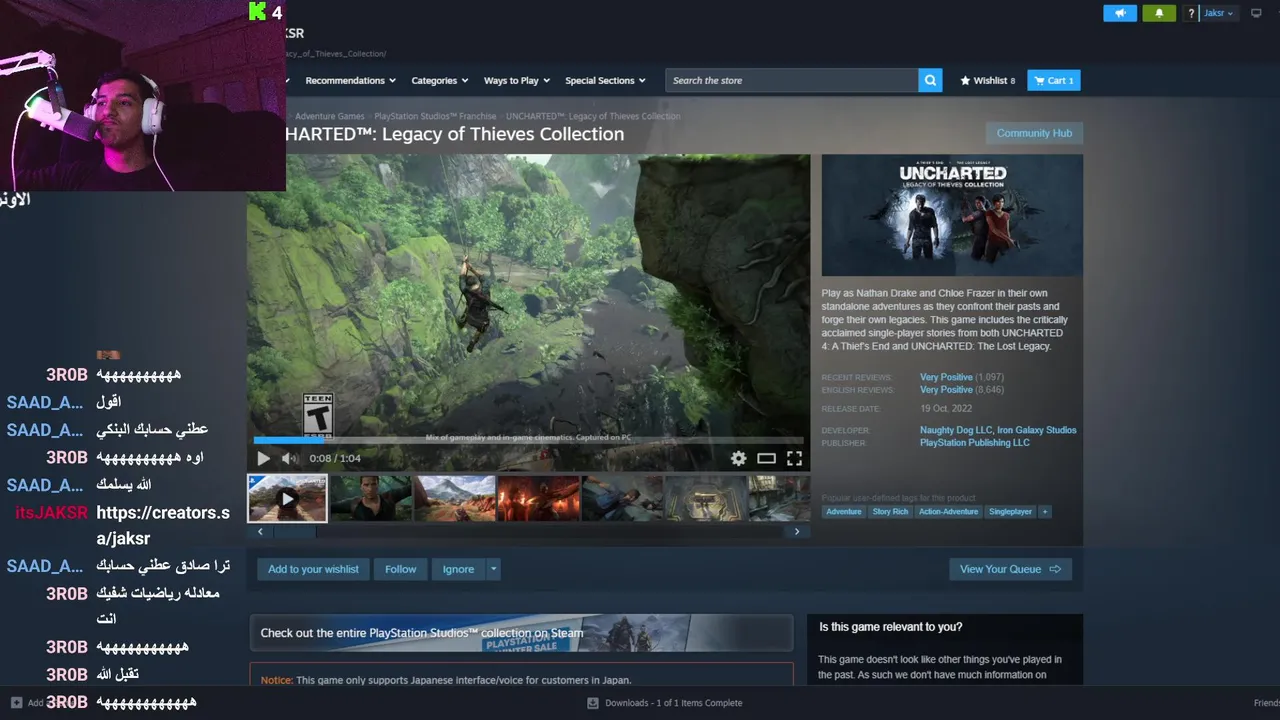This screenshot has height=720, width=1280.
Task: Select the Singleplayer tag
Action: point(1010,511)
